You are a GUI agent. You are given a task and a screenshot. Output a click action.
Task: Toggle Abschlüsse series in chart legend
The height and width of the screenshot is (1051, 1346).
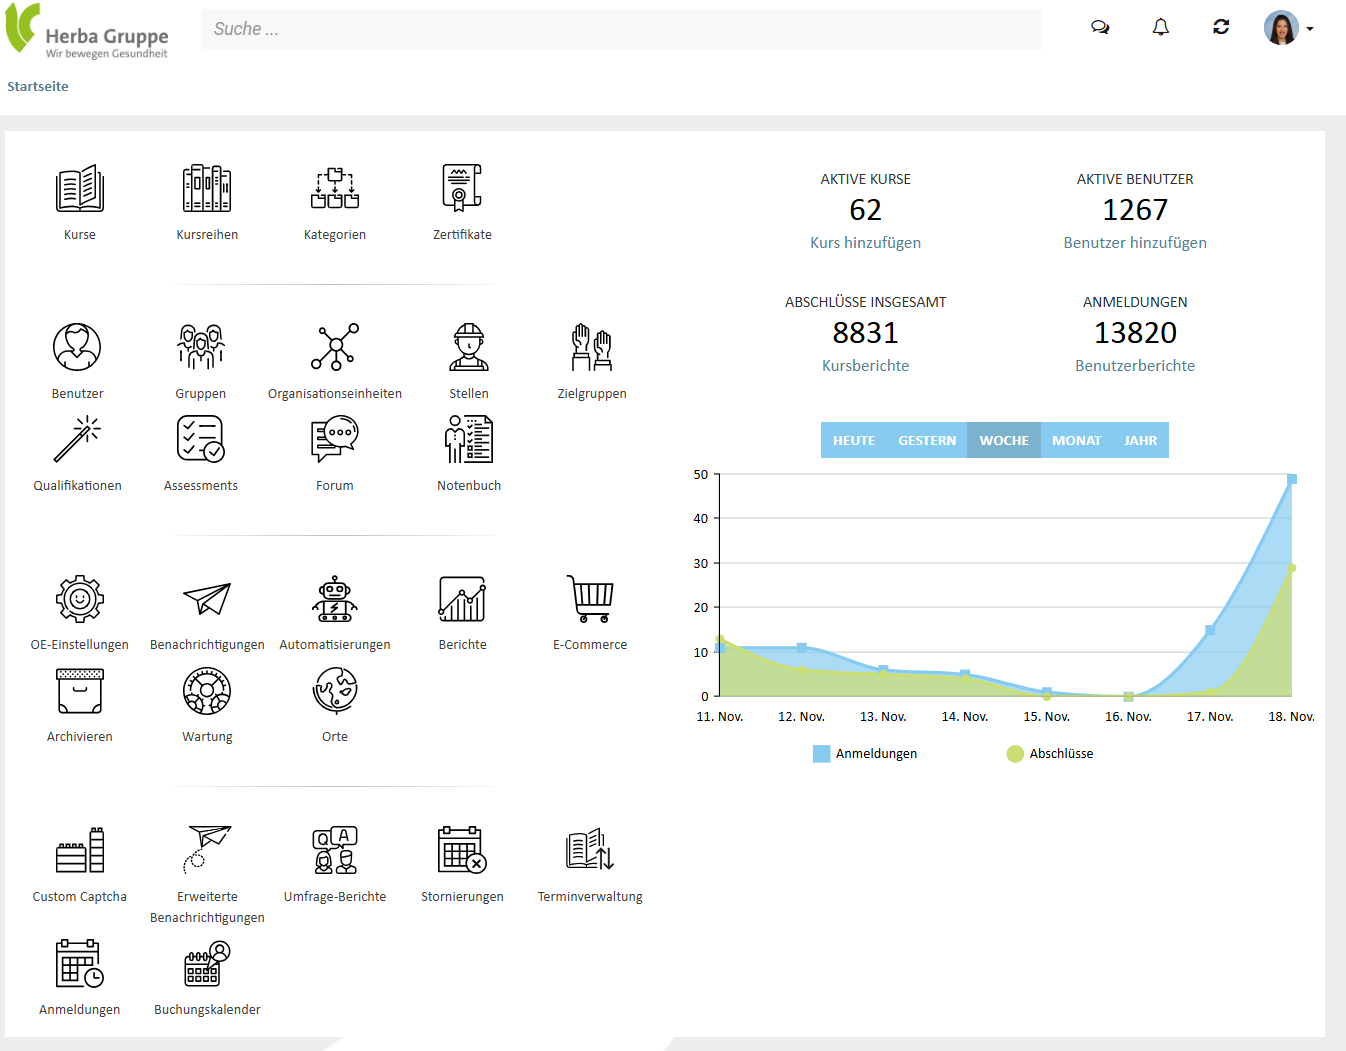(1050, 754)
